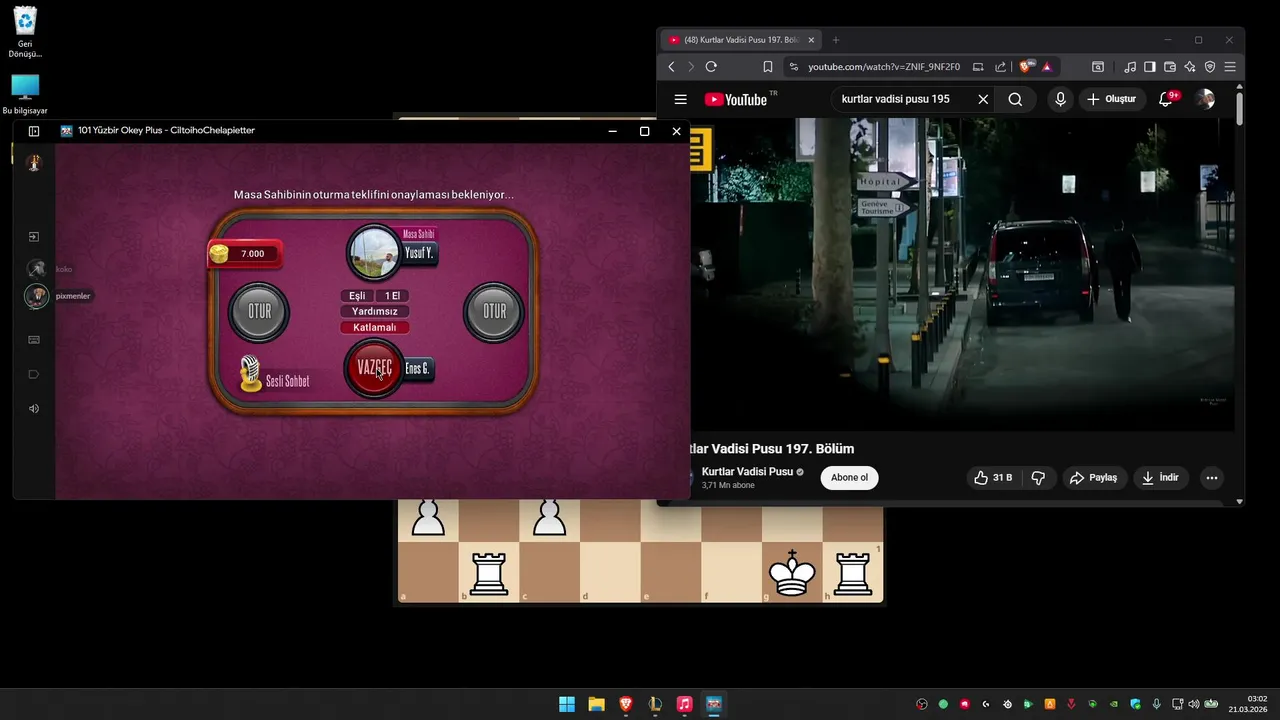This screenshot has height=720, width=1280.
Task: Search YouTube by voice microphone
Action: tap(1060, 99)
